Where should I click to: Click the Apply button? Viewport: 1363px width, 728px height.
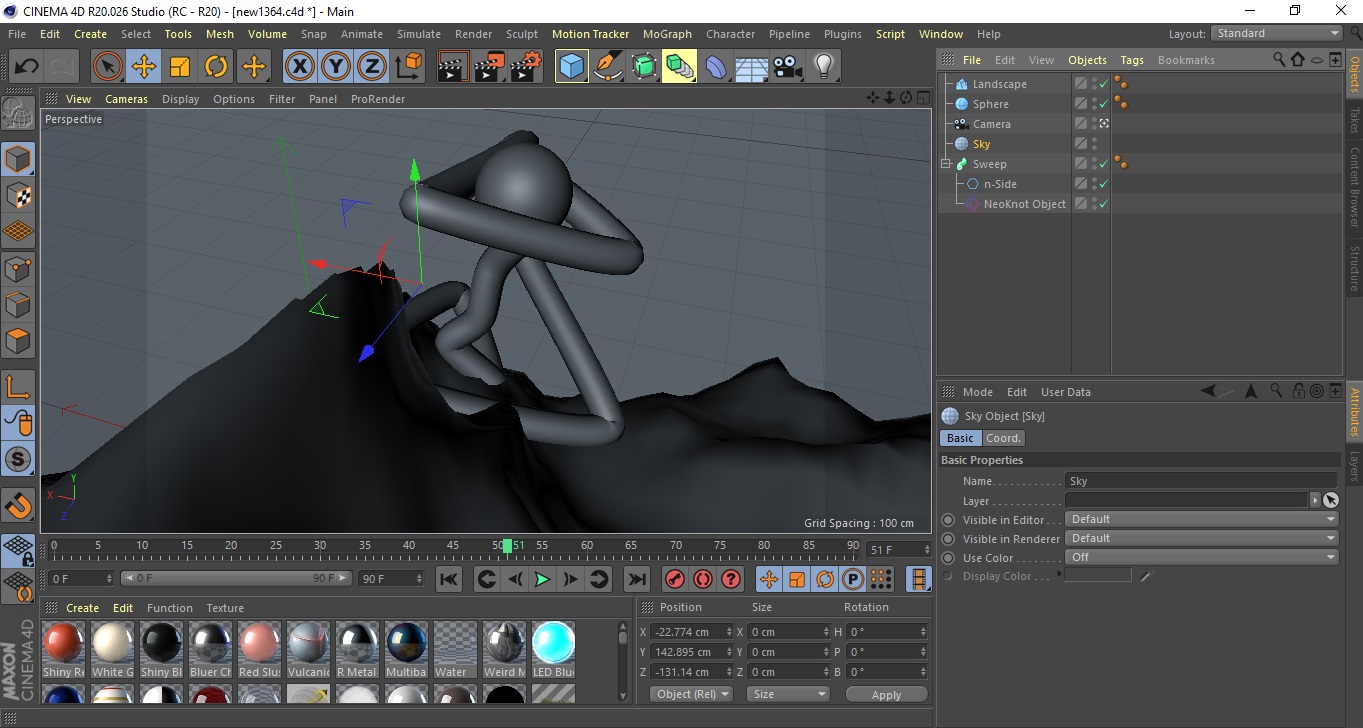(886, 694)
